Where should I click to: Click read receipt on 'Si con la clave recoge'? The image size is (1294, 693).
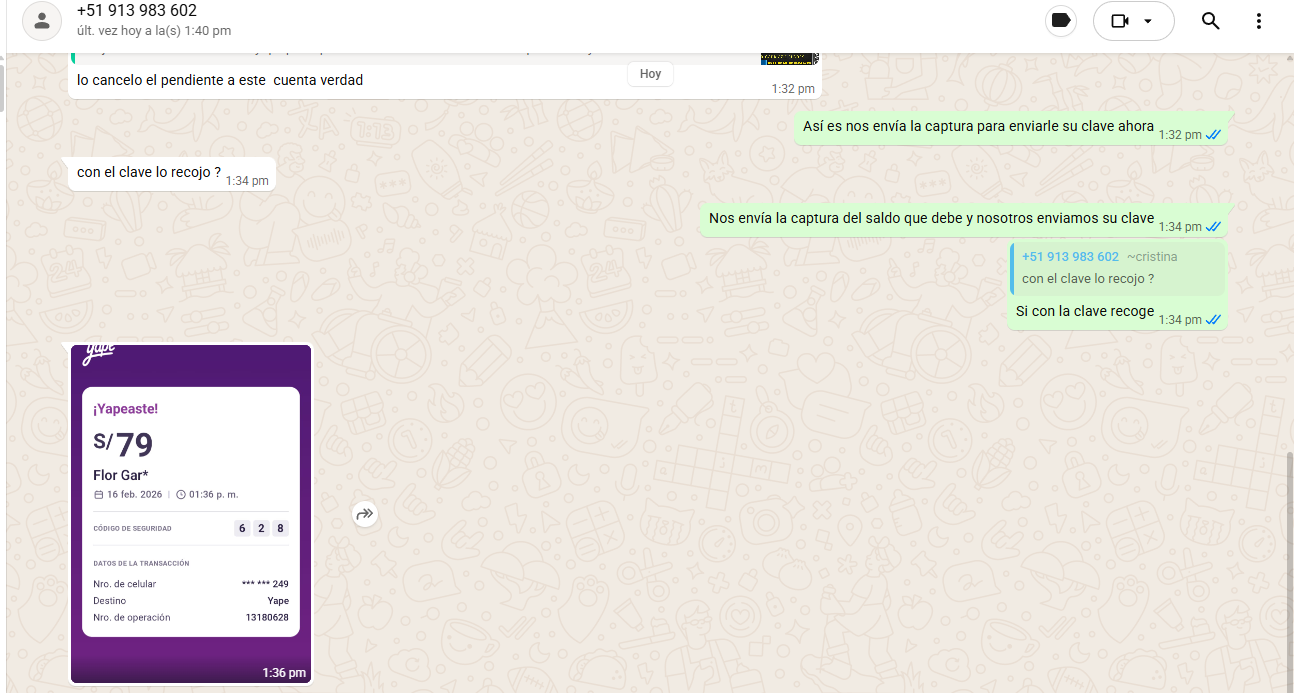tap(1213, 320)
